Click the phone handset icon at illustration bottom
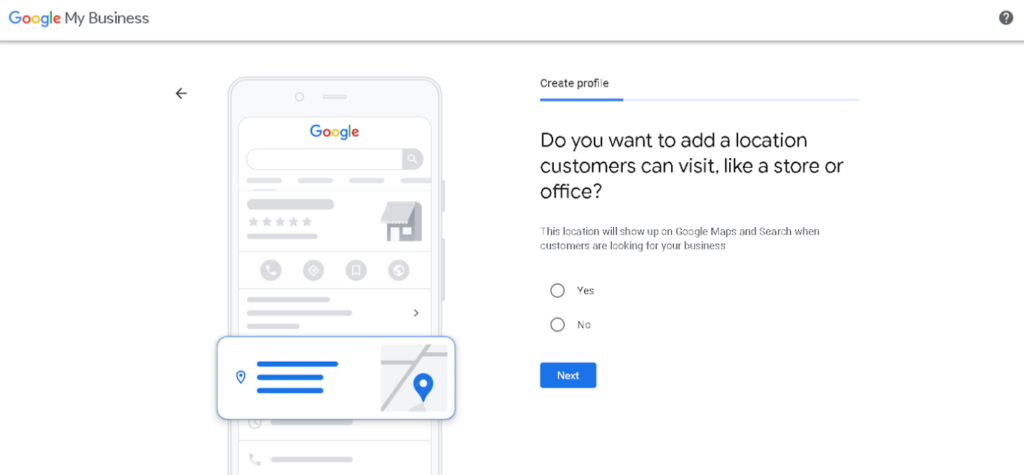Viewport: 1024px width, 475px height. [255, 459]
